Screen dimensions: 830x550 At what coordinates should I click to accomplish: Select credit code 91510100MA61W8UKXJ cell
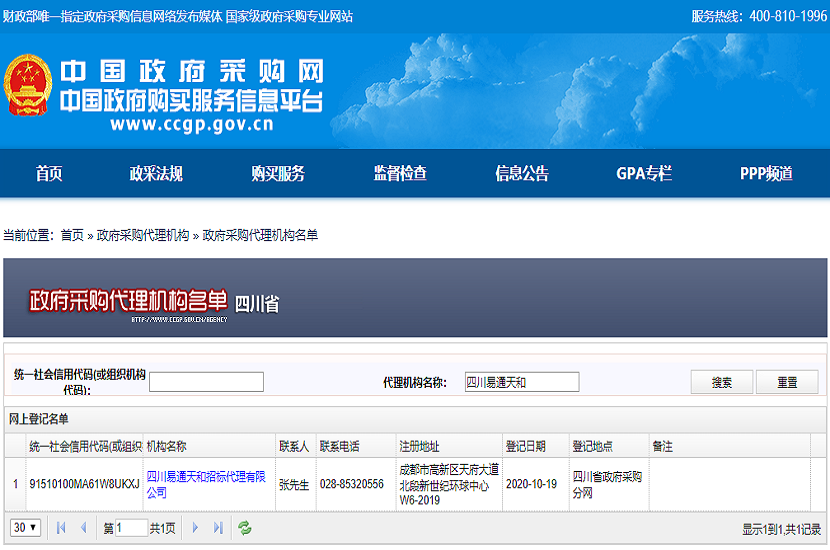[84, 484]
